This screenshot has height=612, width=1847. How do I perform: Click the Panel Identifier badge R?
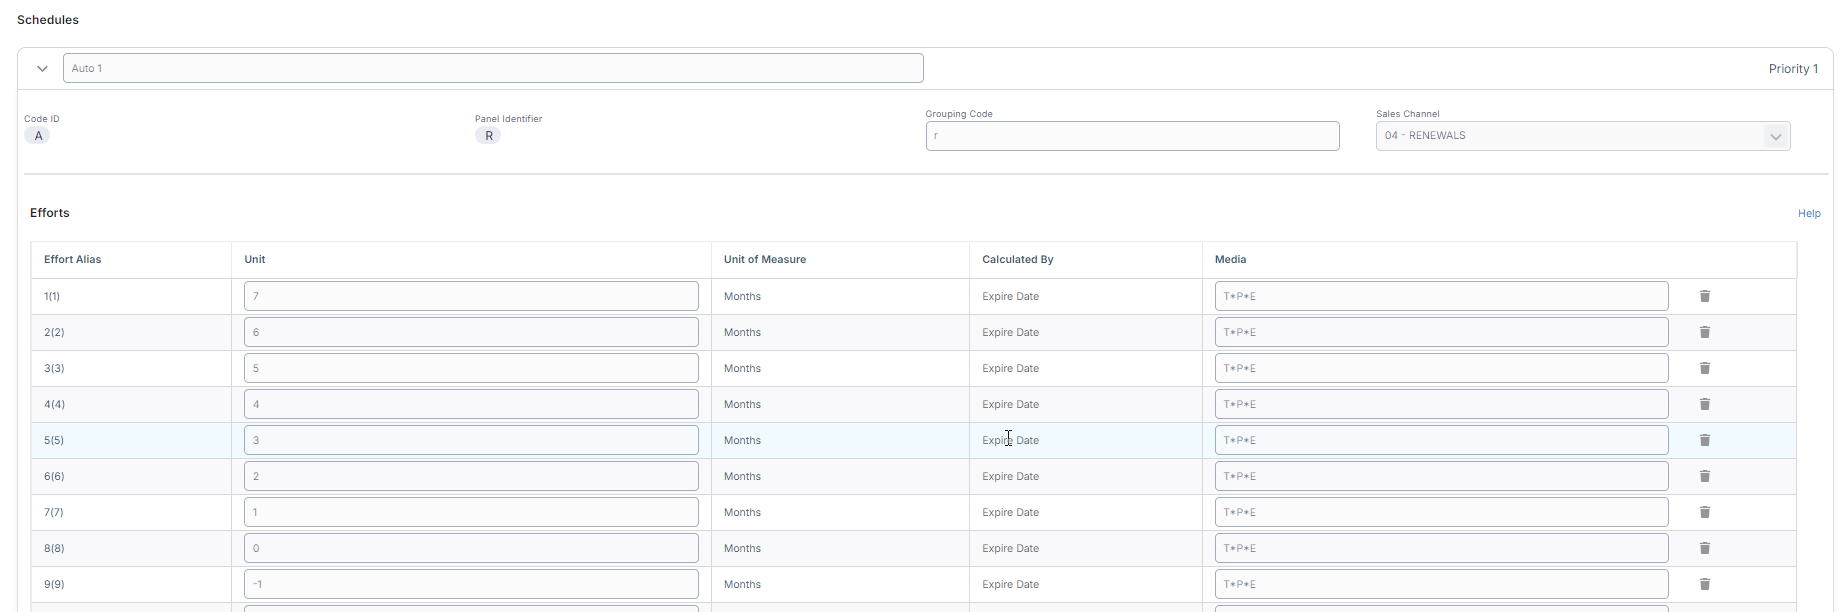(x=488, y=136)
